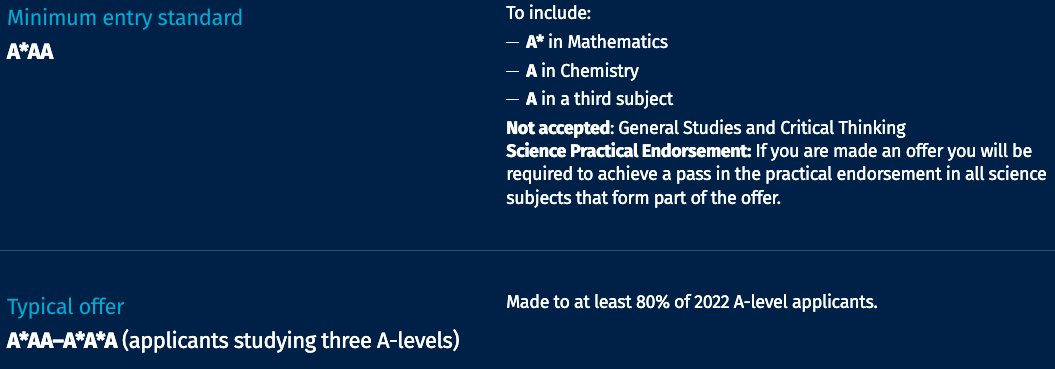Click the horizontal divider line between sections
Image resolution: width=1055 pixels, height=369 pixels.
pos(528,250)
